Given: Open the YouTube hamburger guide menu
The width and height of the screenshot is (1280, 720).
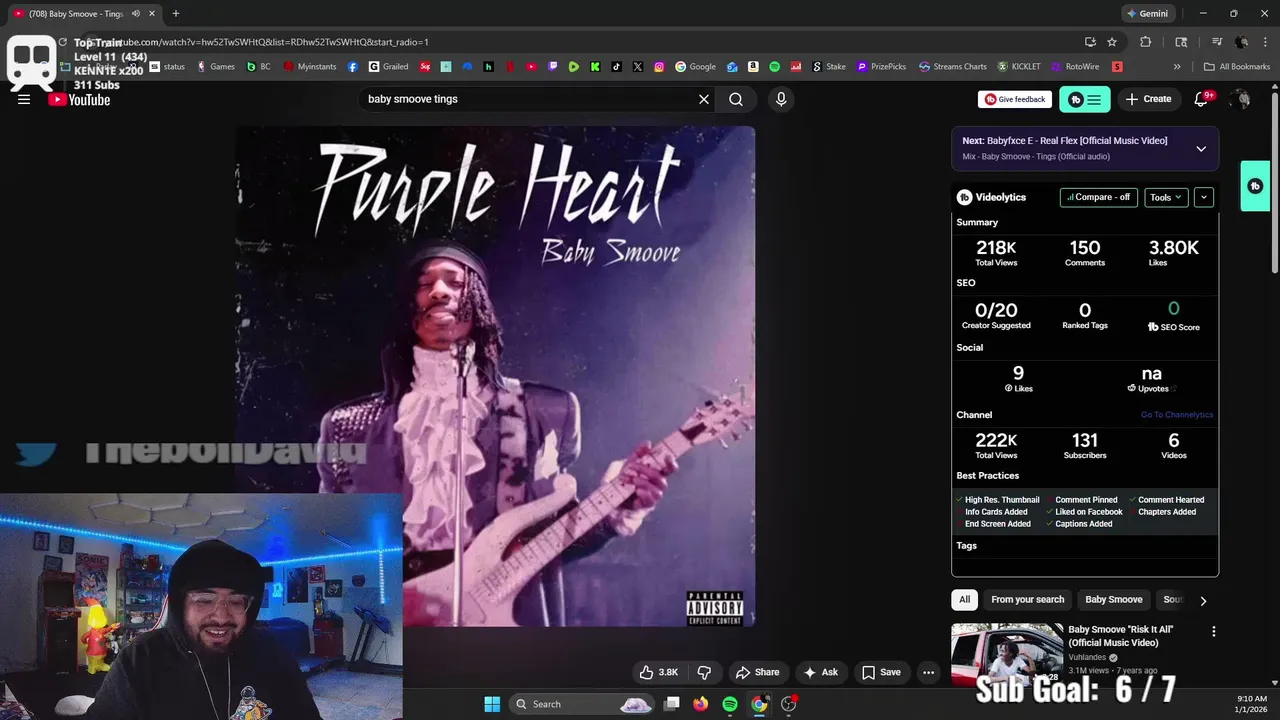Looking at the screenshot, I should pyautogui.click(x=24, y=99).
